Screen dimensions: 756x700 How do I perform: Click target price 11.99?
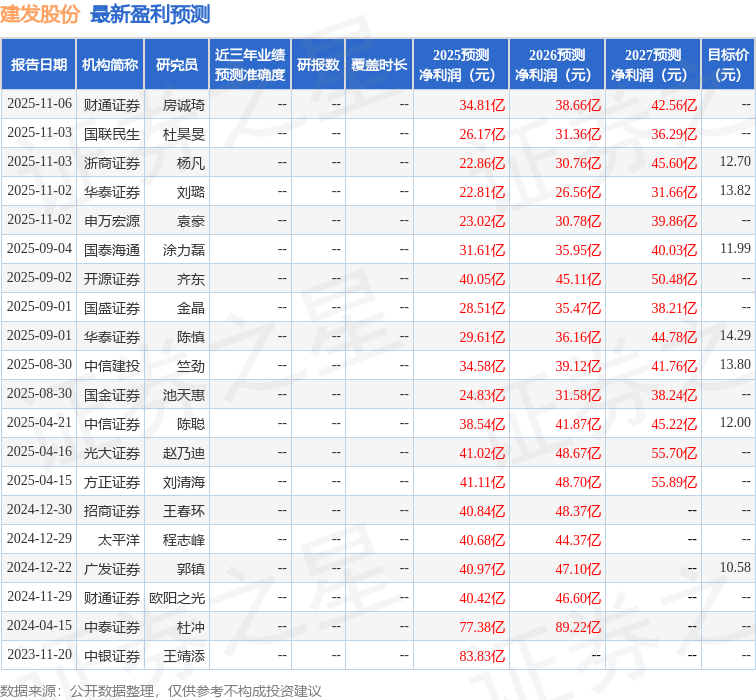click(735, 248)
